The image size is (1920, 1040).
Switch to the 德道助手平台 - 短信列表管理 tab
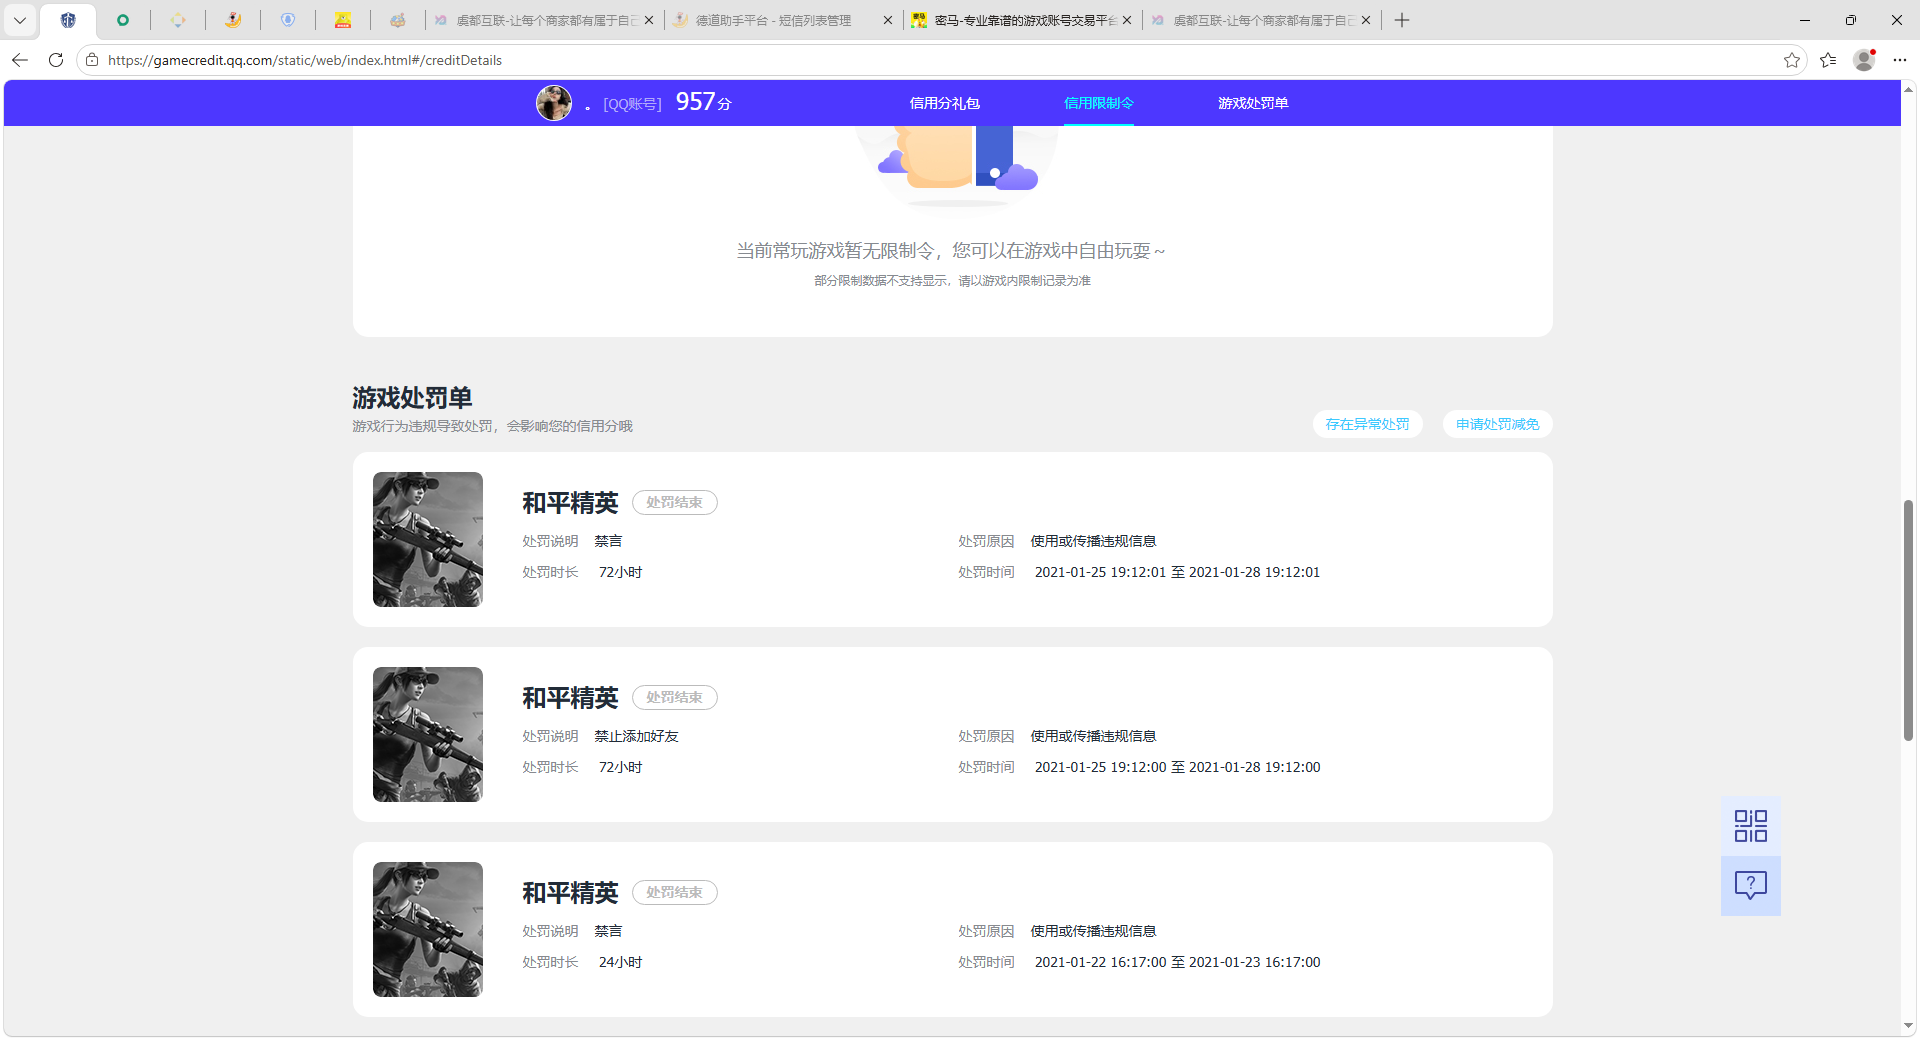(x=773, y=20)
